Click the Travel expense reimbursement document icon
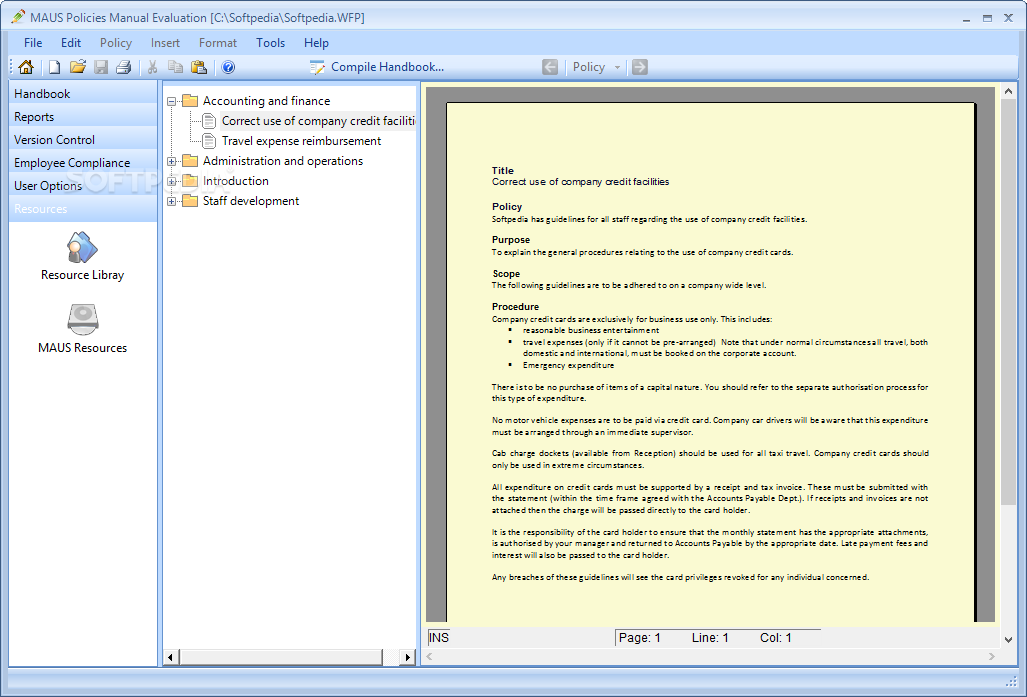The width and height of the screenshot is (1027, 697). (x=209, y=141)
